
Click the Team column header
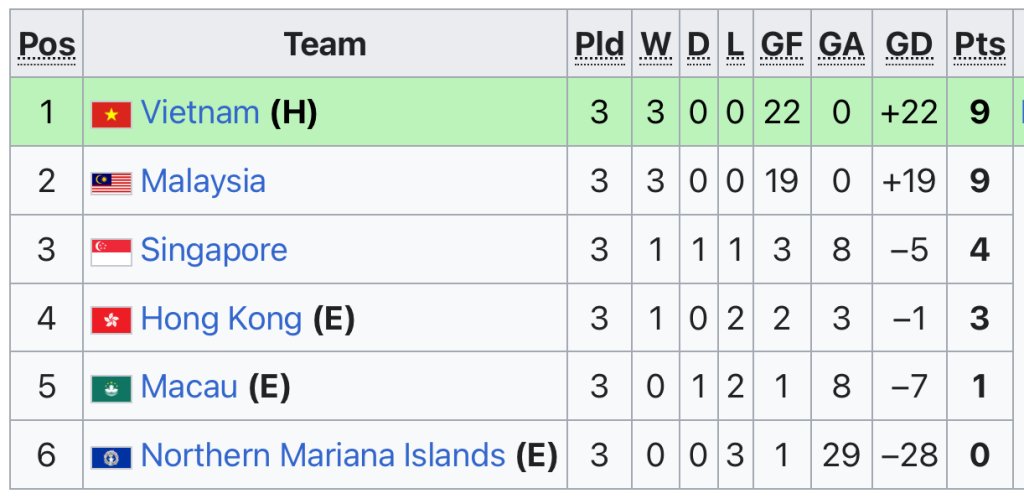[324, 44]
